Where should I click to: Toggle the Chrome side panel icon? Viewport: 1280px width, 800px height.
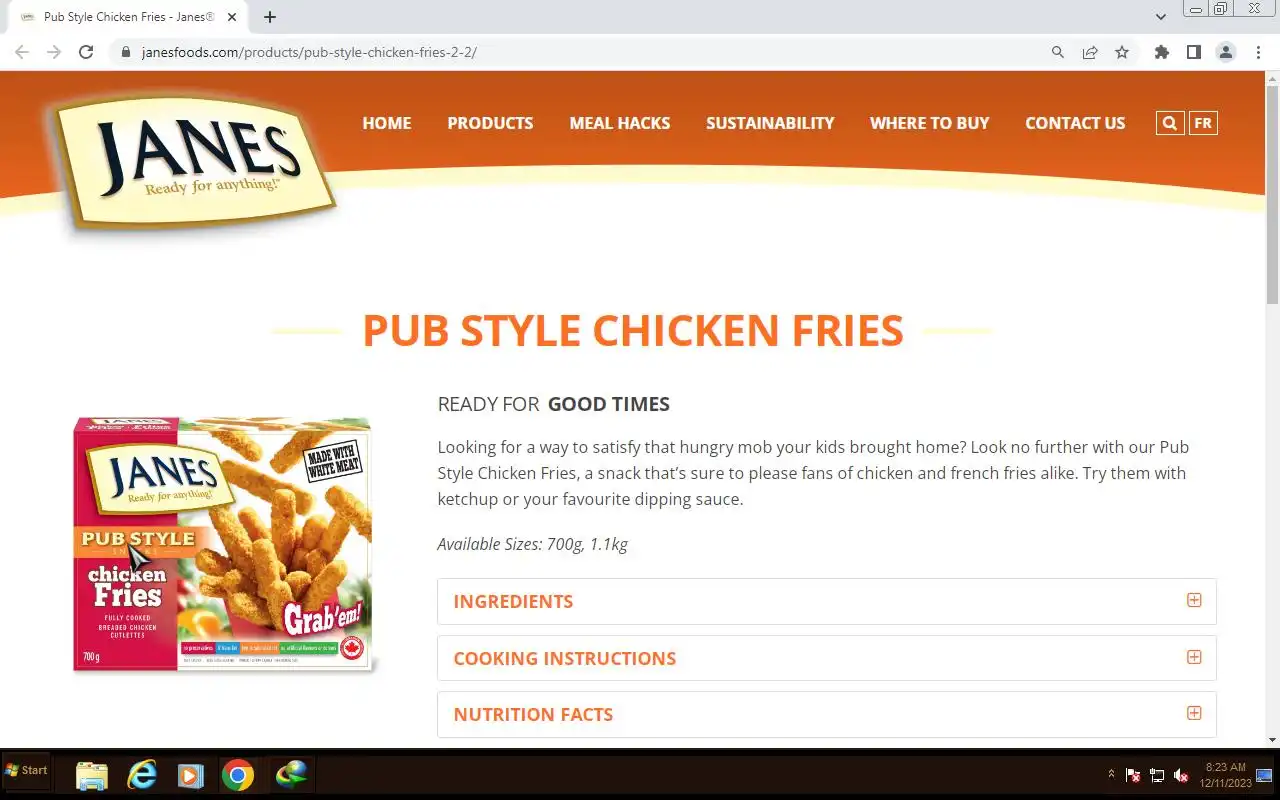coord(1193,52)
